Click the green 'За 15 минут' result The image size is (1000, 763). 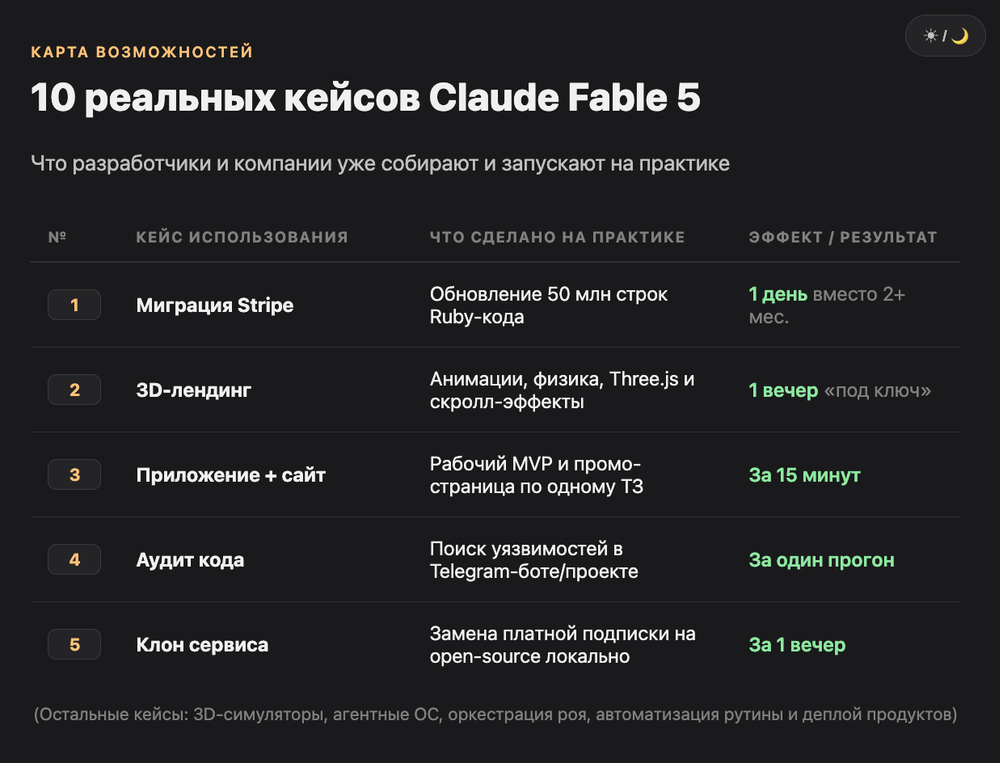point(804,475)
